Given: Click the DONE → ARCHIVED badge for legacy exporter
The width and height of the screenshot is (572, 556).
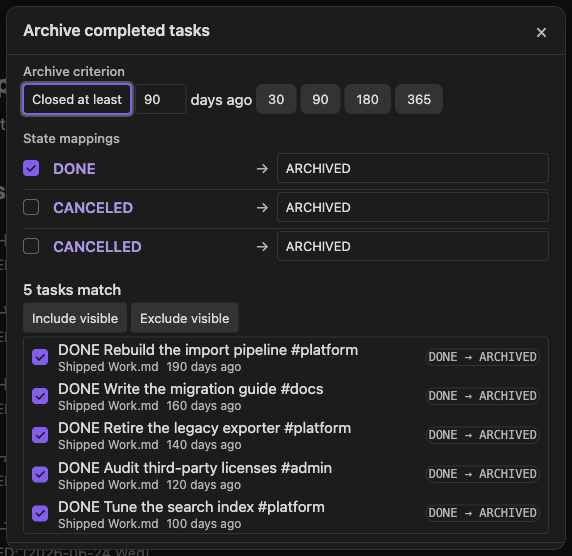Looking at the screenshot, I should 482,435.
